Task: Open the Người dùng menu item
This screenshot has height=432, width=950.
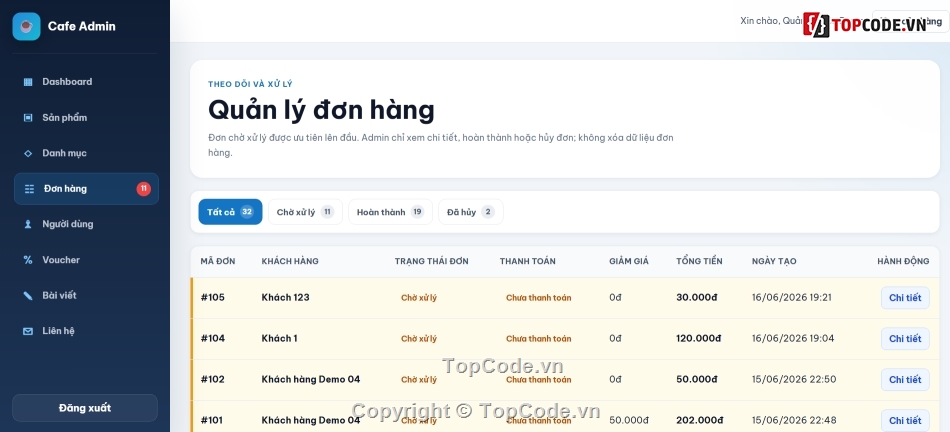Action: point(86,224)
